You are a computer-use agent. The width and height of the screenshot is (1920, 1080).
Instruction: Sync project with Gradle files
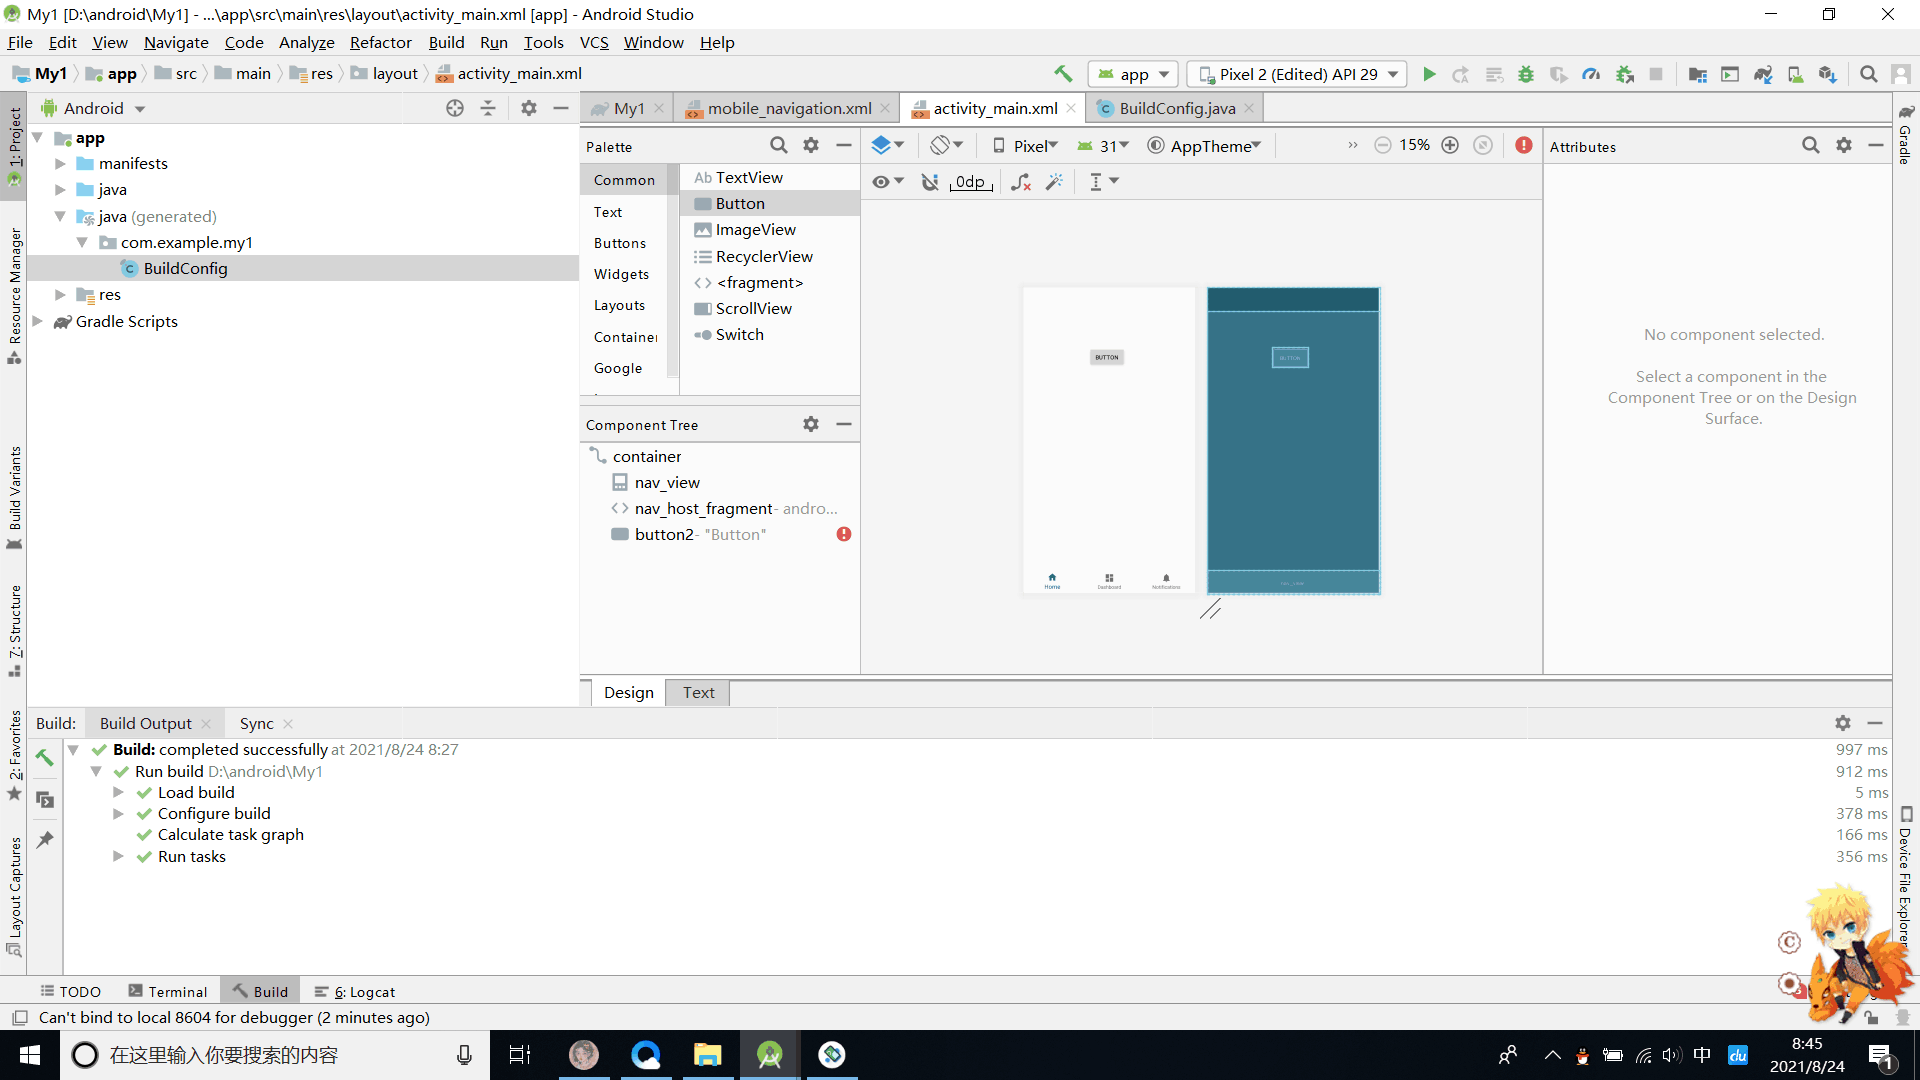(1763, 74)
